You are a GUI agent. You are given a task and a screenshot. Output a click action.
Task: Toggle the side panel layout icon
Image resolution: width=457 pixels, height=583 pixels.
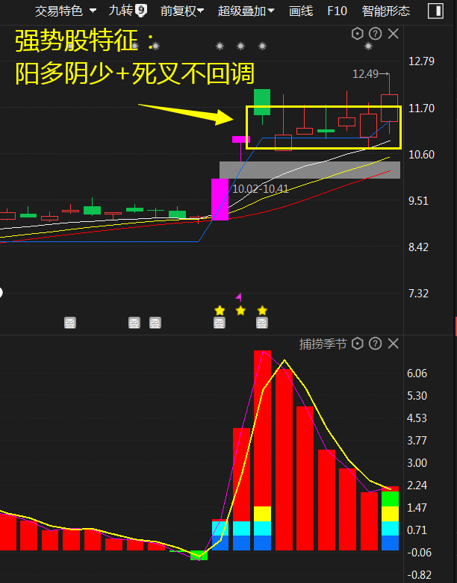(435, 11)
